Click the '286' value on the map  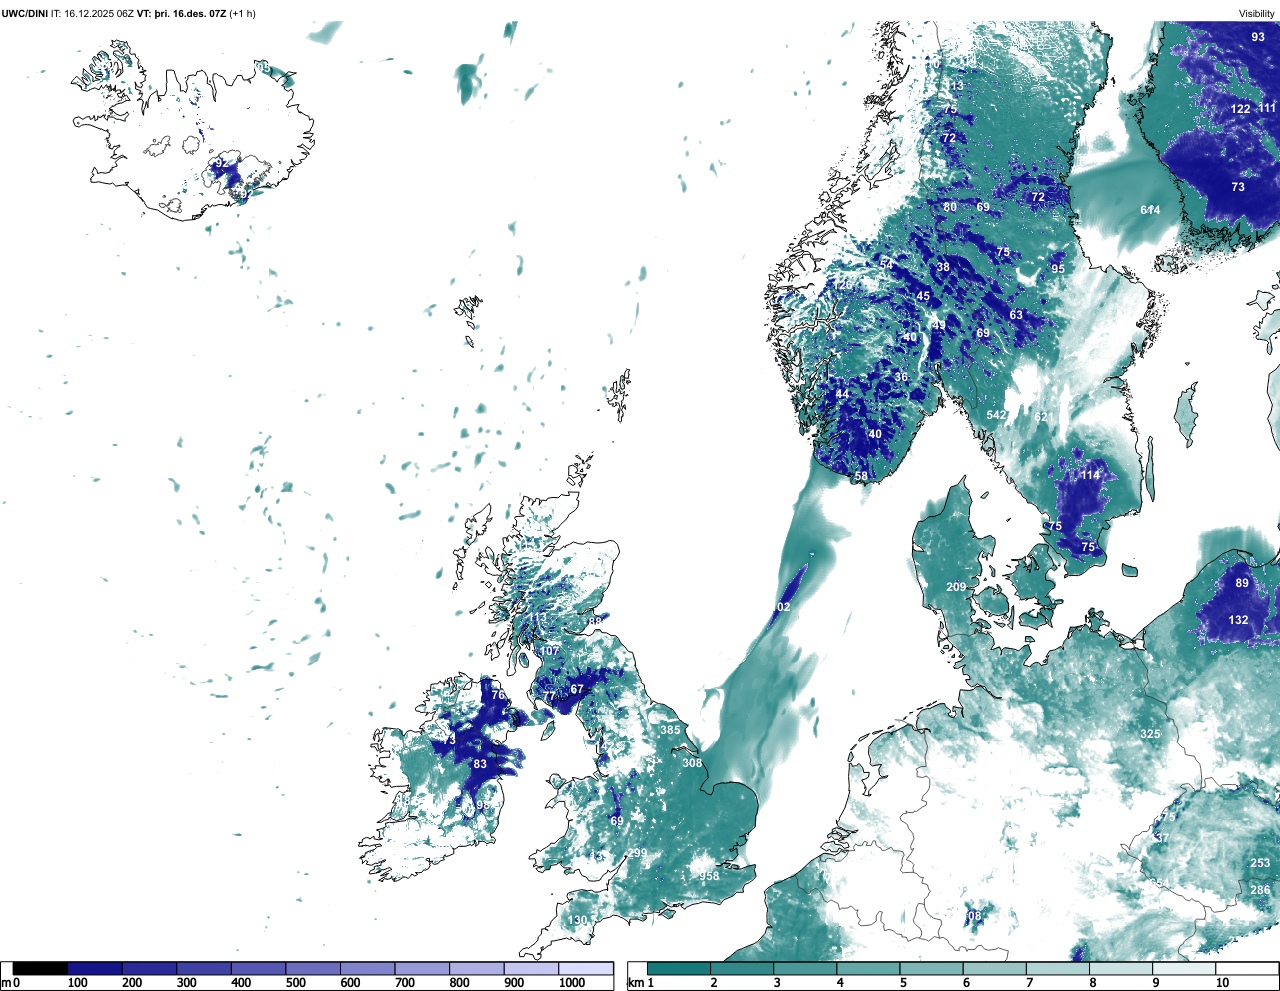[x=1260, y=890]
